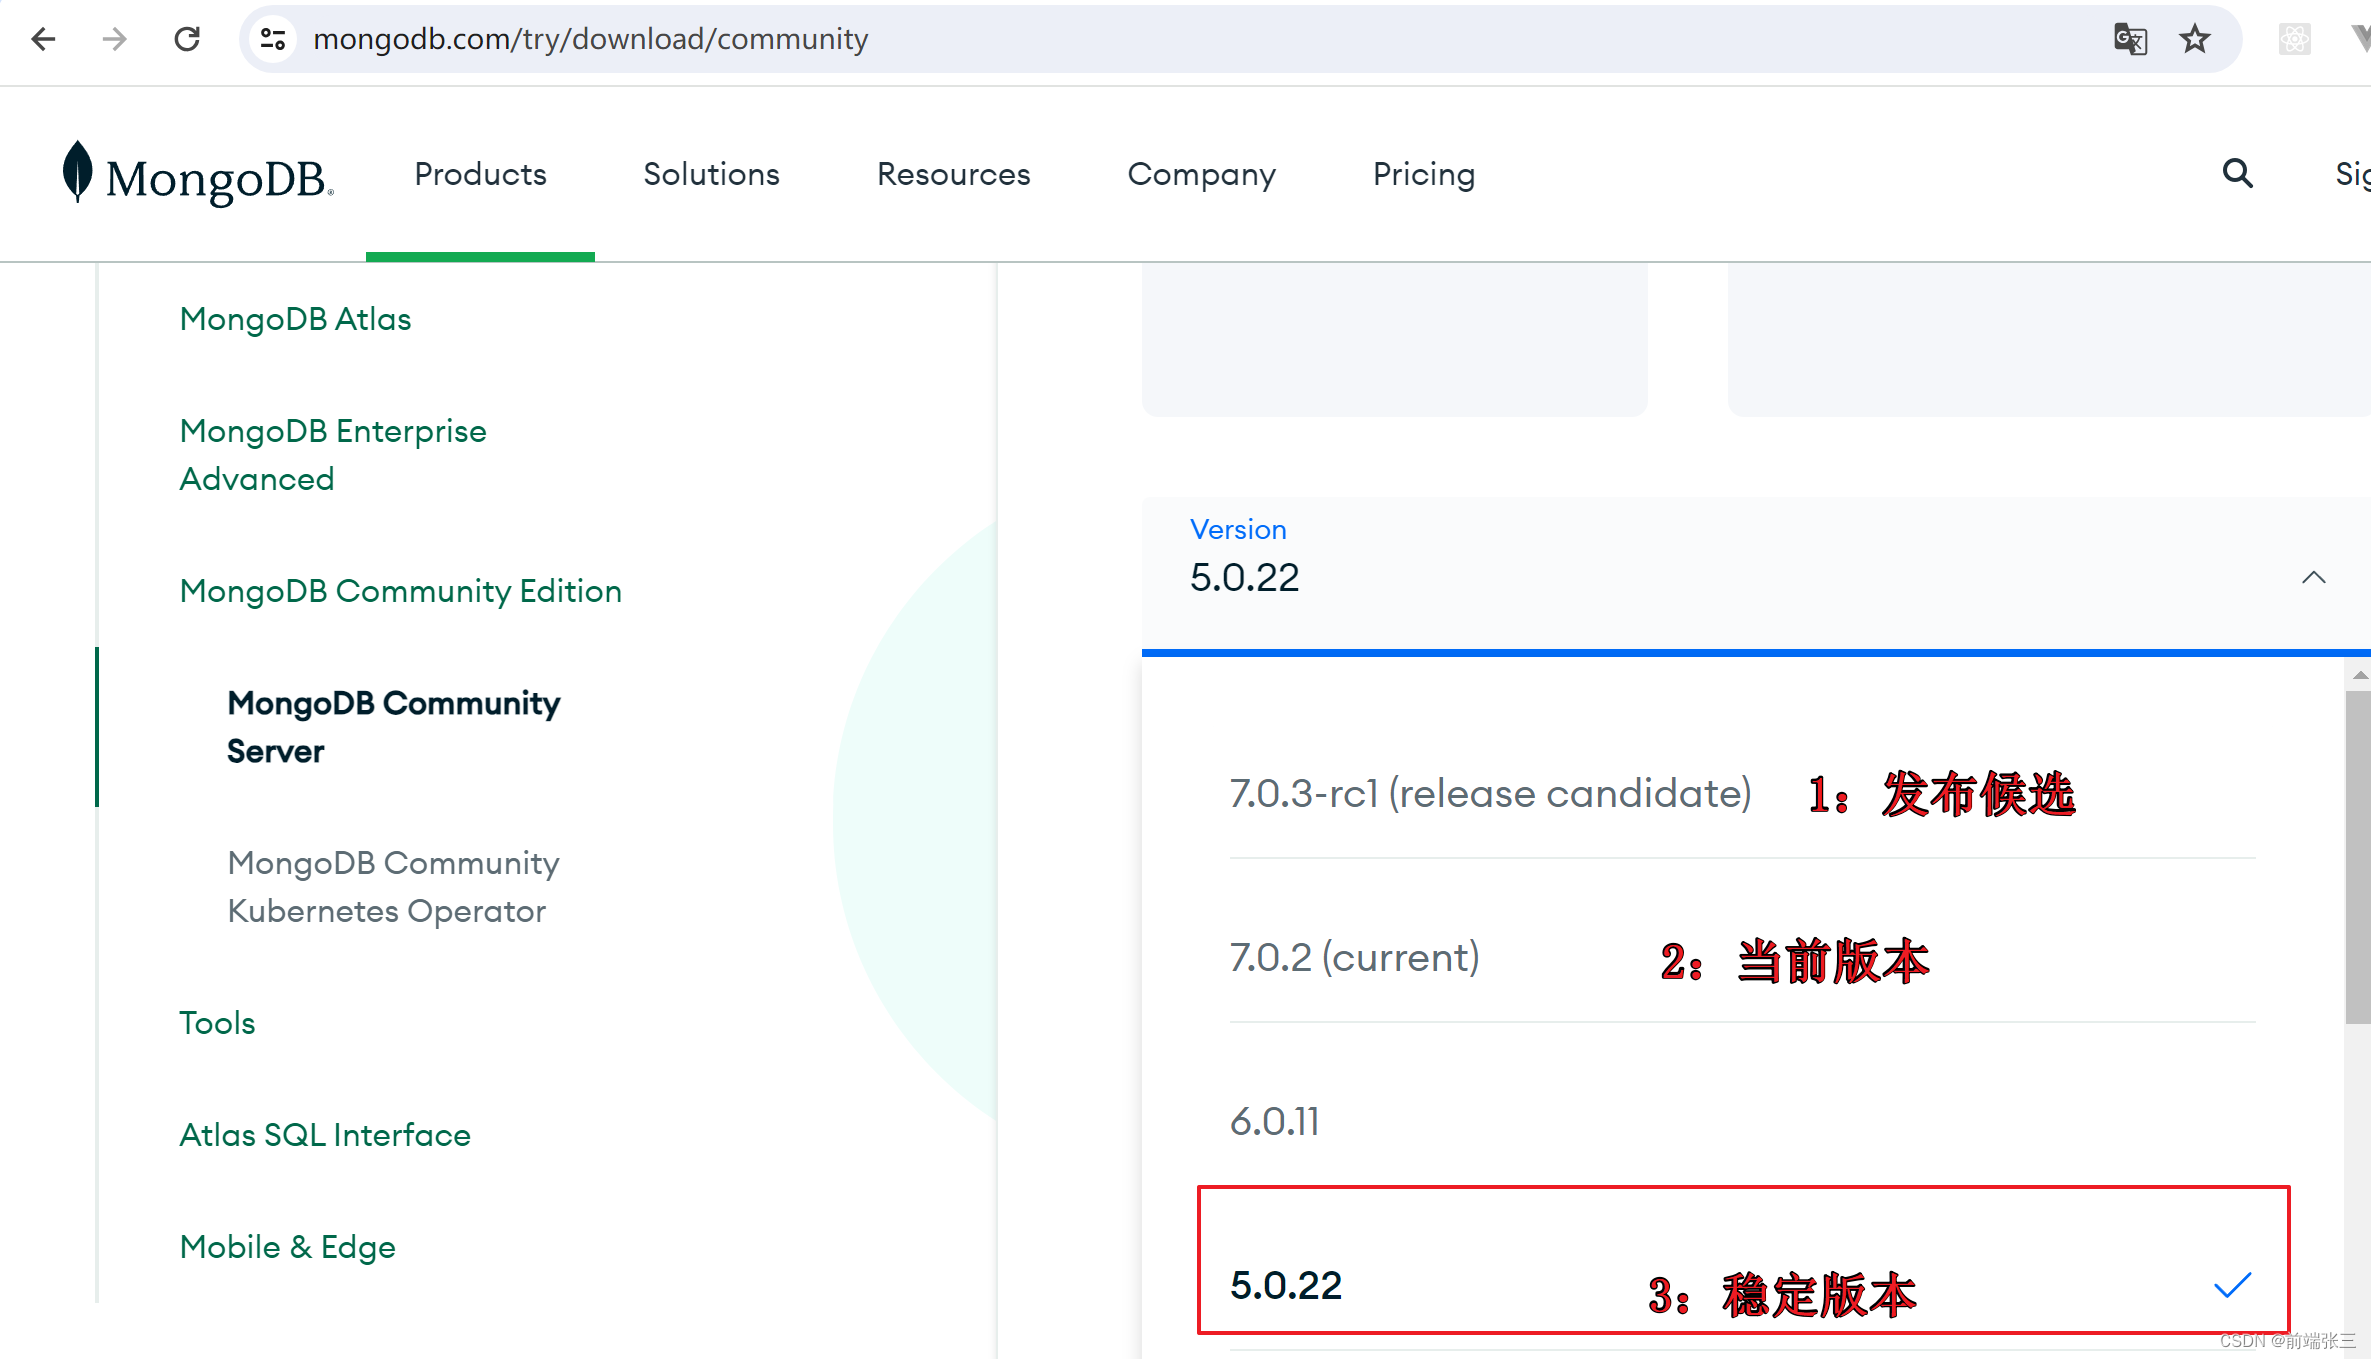Click the Google Translate icon in address bar
Viewport: 2371px width, 1359px height.
pyautogui.click(x=2130, y=39)
